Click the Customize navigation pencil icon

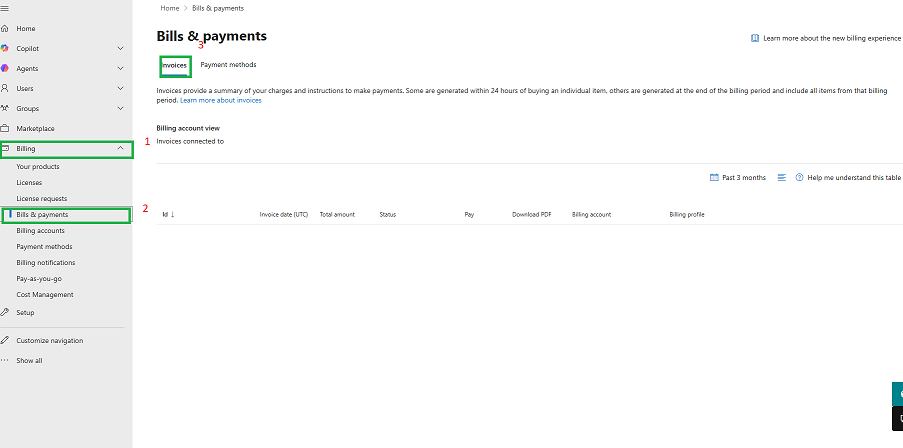pyautogui.click(x=5, y=340)
